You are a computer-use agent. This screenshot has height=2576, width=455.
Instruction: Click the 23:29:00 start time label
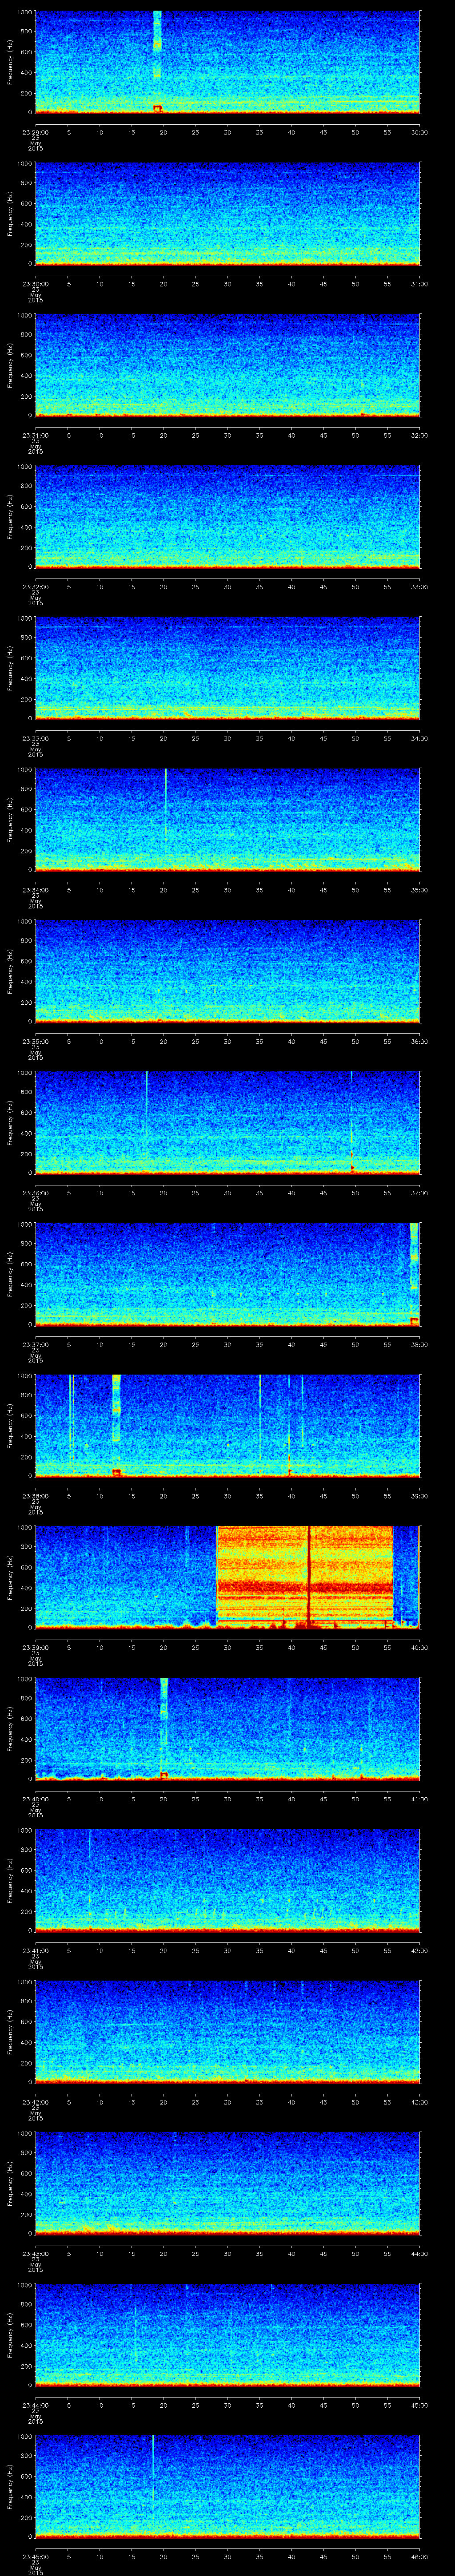click(x=36, y=131)
